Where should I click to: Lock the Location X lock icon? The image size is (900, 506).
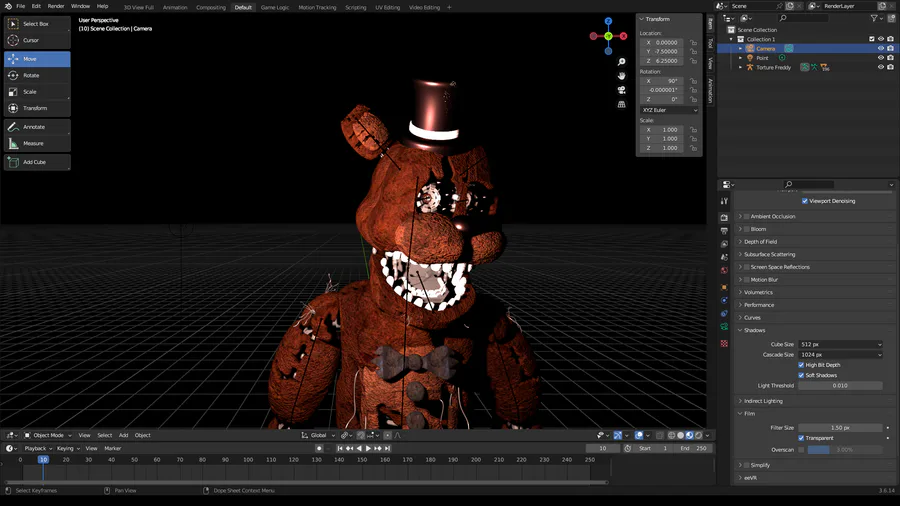click(693, 42)
